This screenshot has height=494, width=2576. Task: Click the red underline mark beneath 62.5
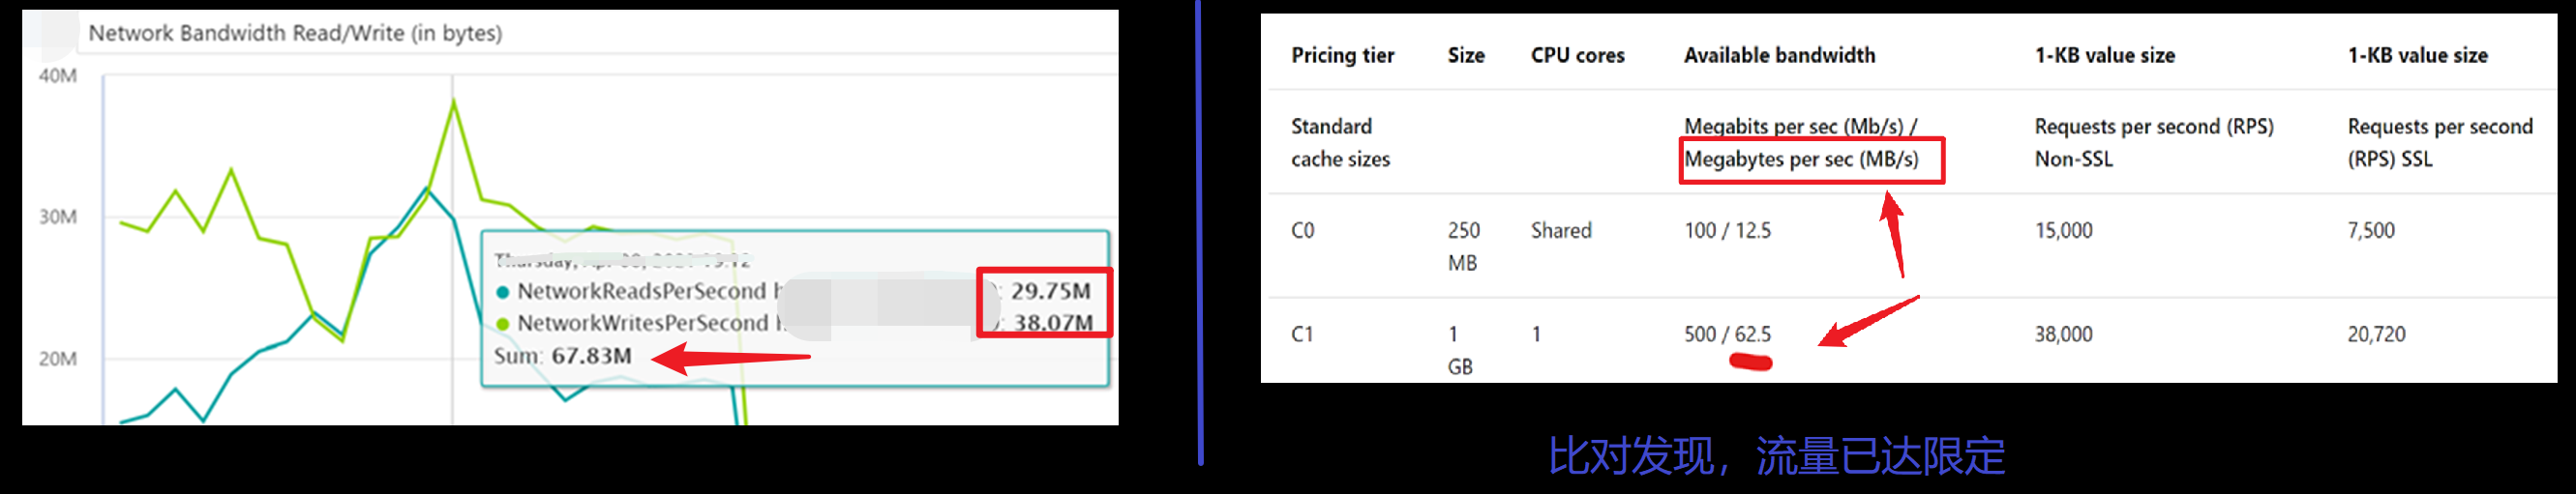point(1751,363)
